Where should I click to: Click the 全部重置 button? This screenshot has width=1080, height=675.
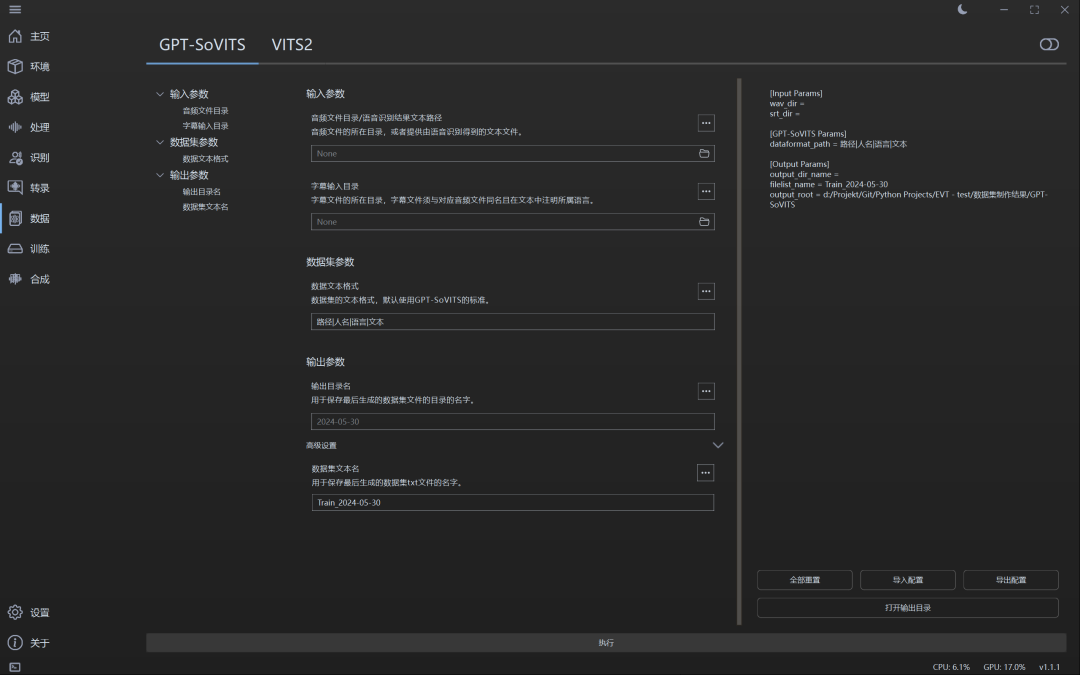click(804, 580)
